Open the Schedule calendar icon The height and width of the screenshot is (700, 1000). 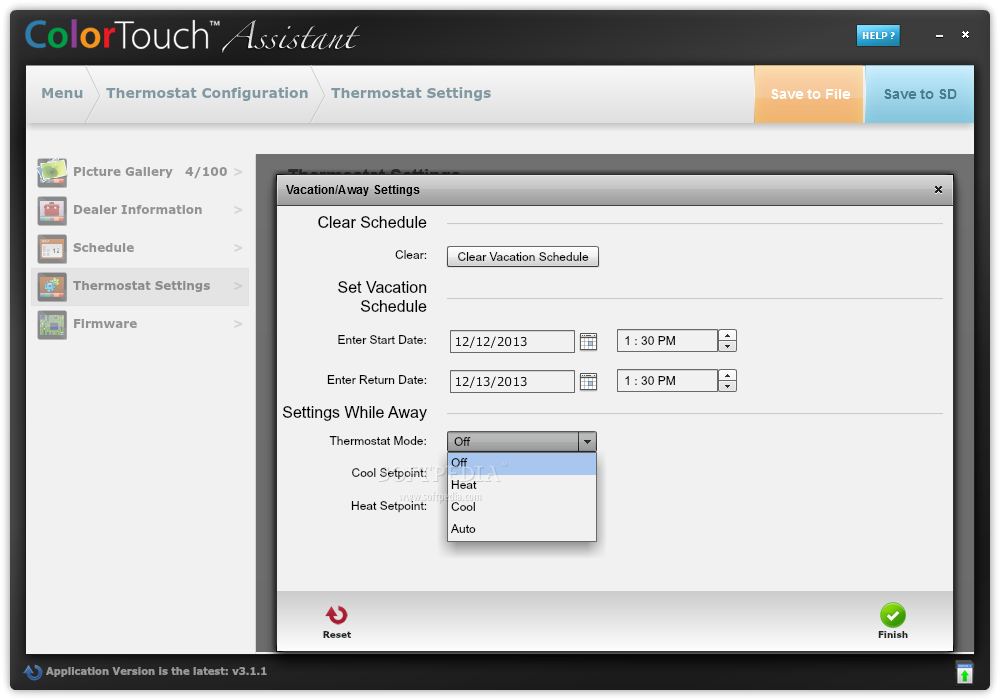tap(52, 249)
